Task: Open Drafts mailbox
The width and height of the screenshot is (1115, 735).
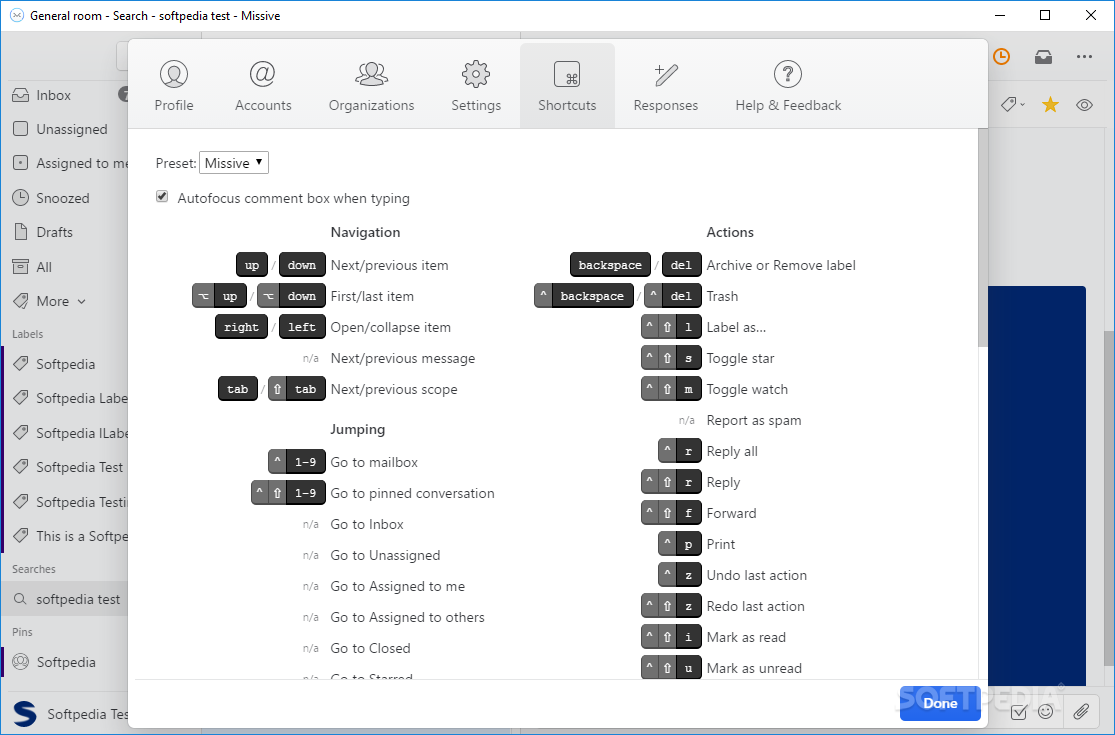Action: point(65,232)
